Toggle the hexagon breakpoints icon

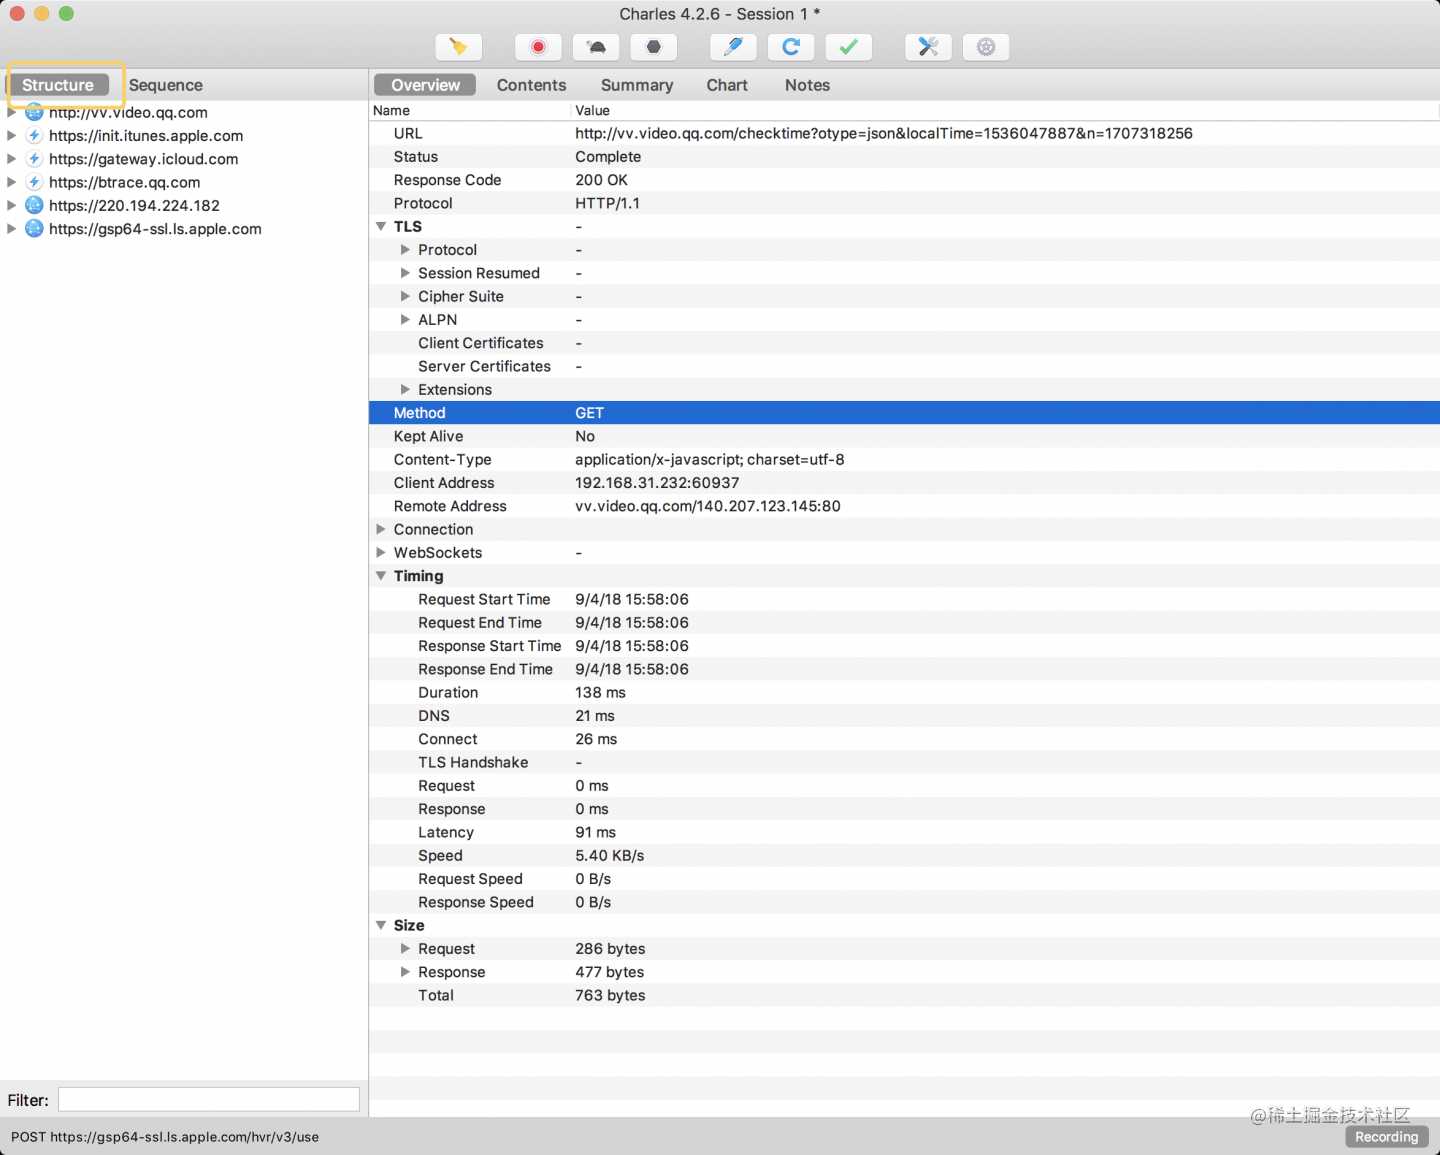pos(654,47)
